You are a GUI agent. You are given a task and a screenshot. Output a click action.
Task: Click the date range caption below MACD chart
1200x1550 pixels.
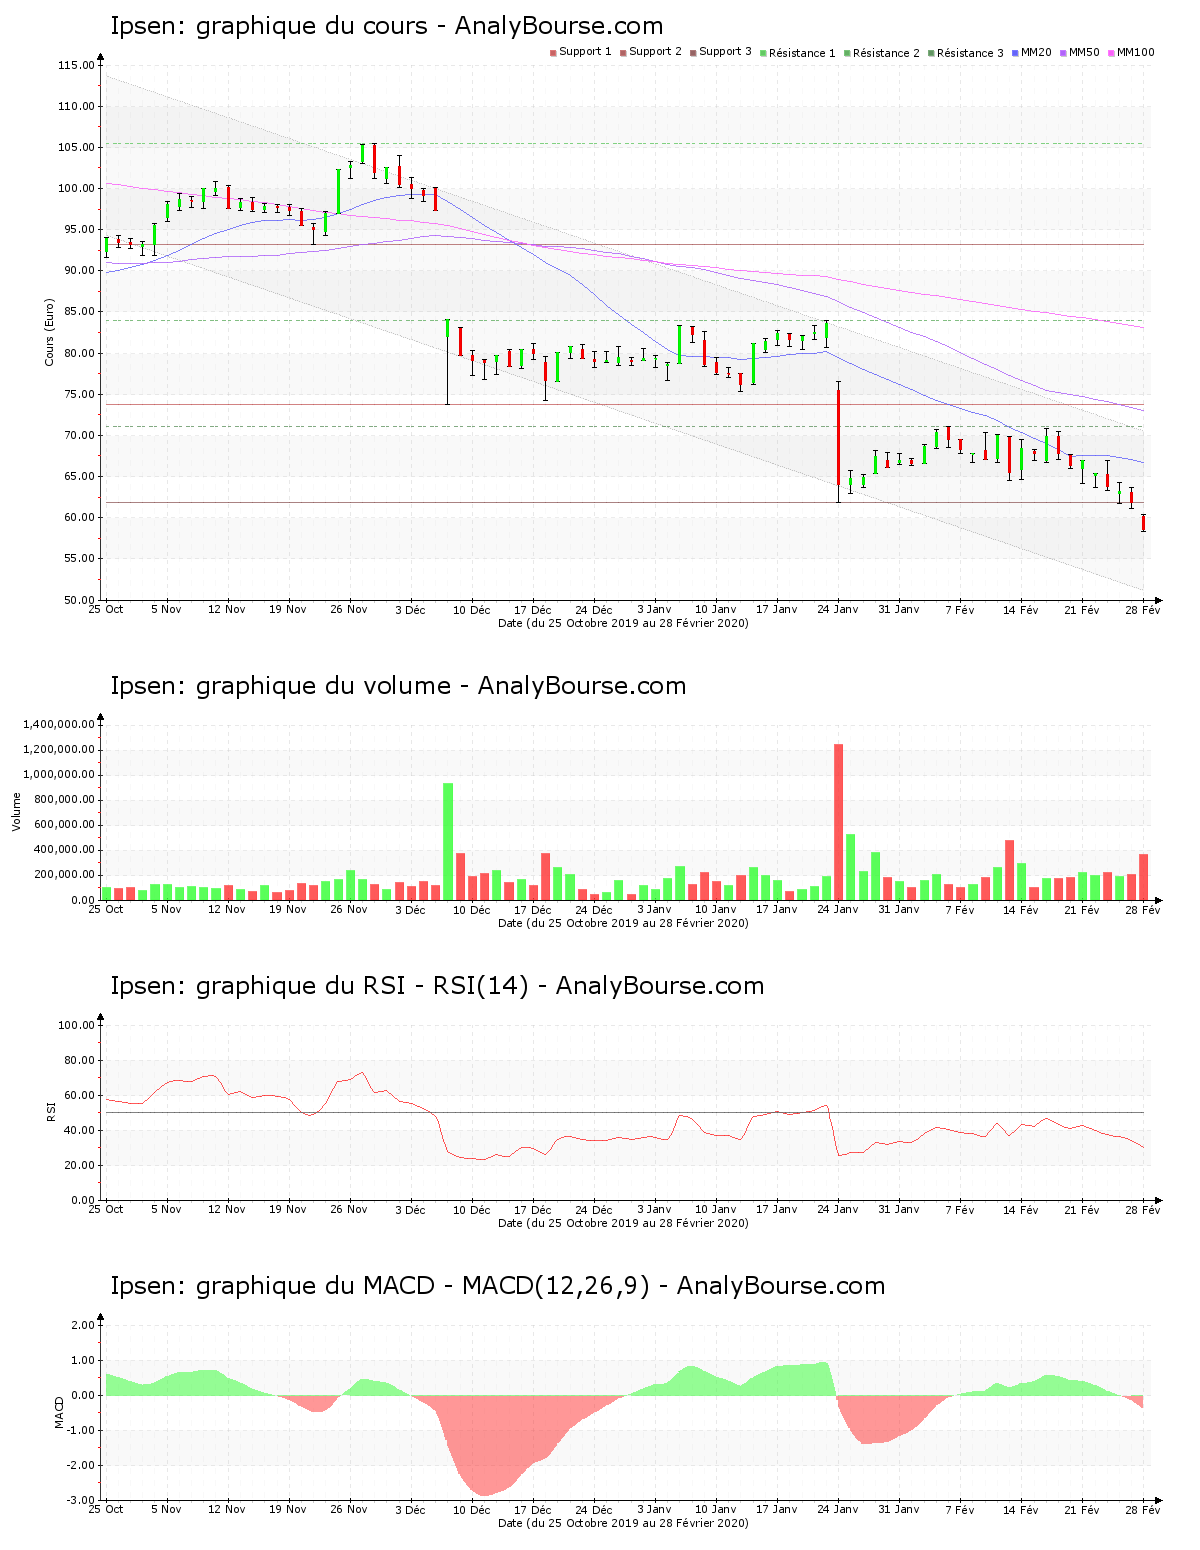click(623, 1523)
